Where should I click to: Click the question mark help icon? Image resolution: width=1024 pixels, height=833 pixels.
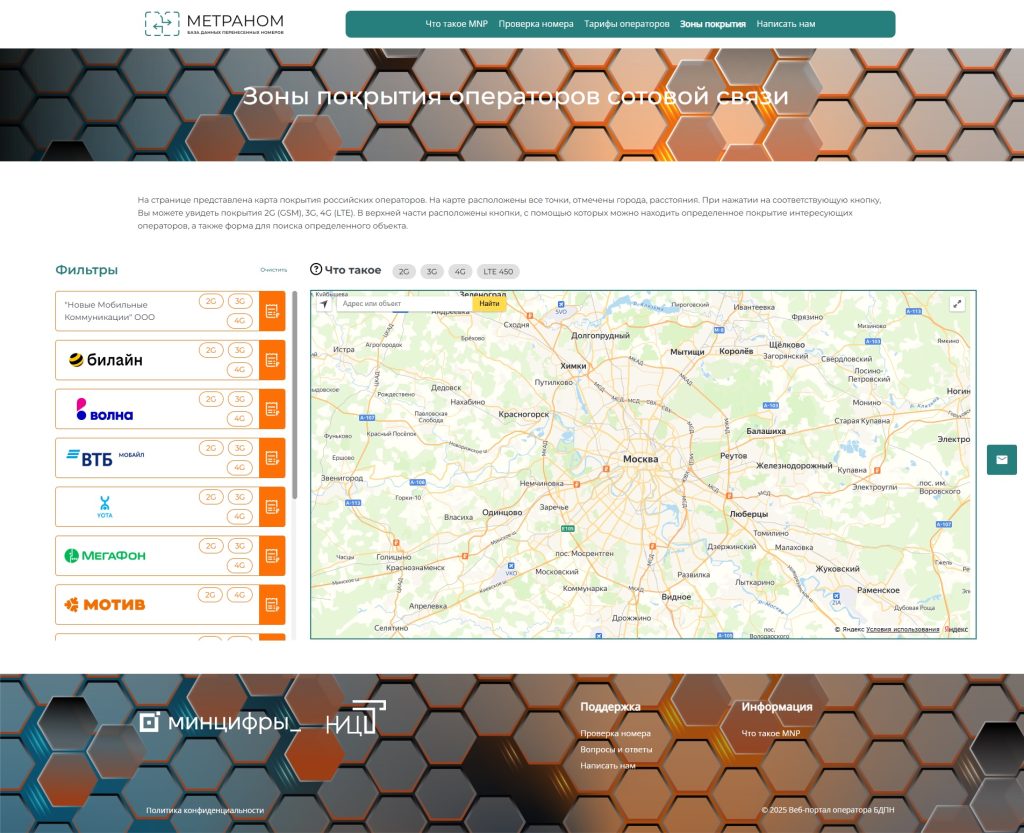[x=316, y=270]
